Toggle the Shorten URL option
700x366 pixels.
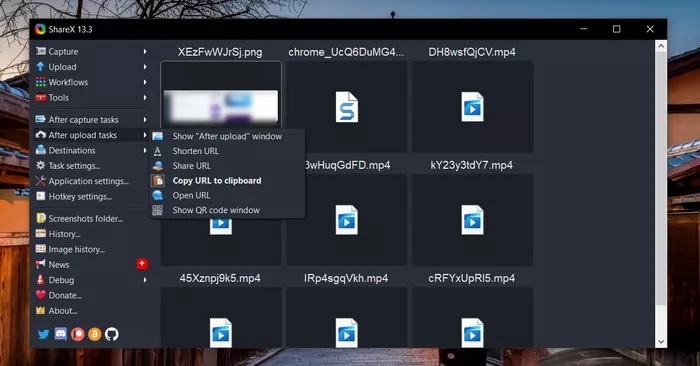(x=228, y=151)
